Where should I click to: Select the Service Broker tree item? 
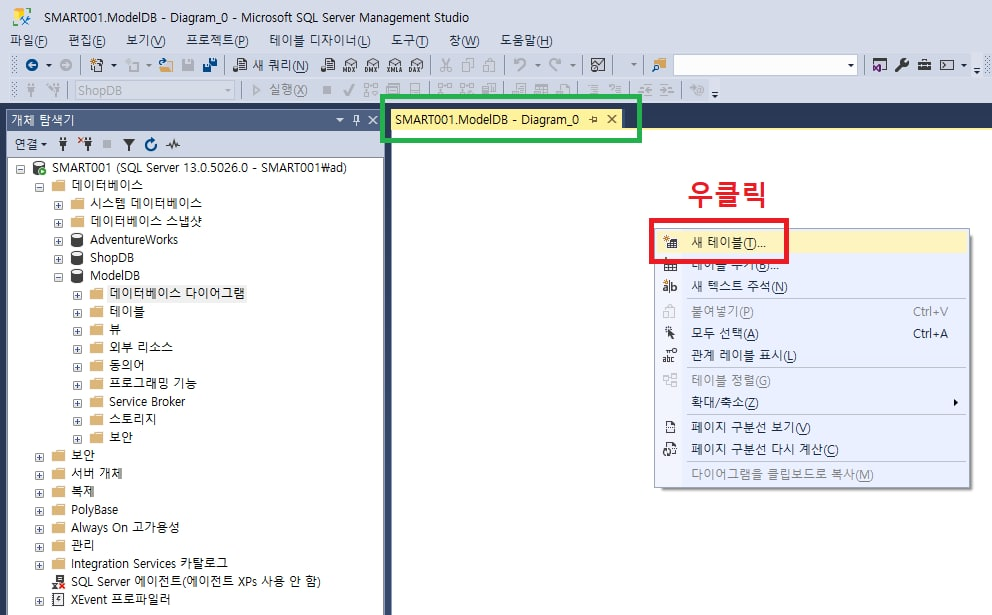[x=147, y=401]
